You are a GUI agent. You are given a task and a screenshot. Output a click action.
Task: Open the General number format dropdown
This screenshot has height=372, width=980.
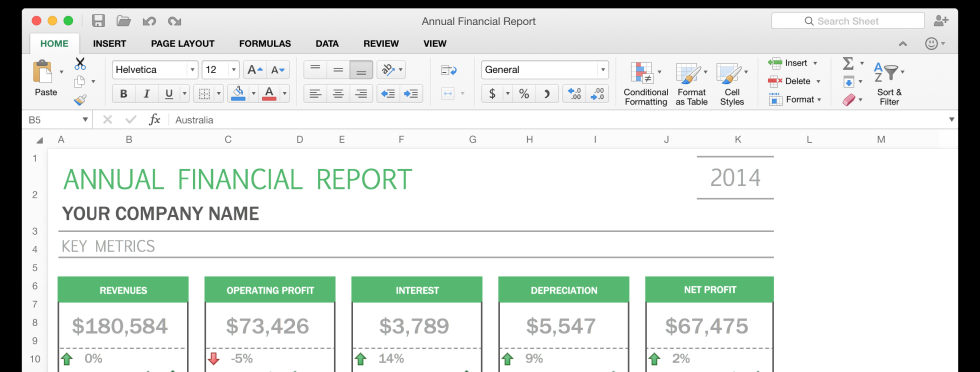[602, 70]
